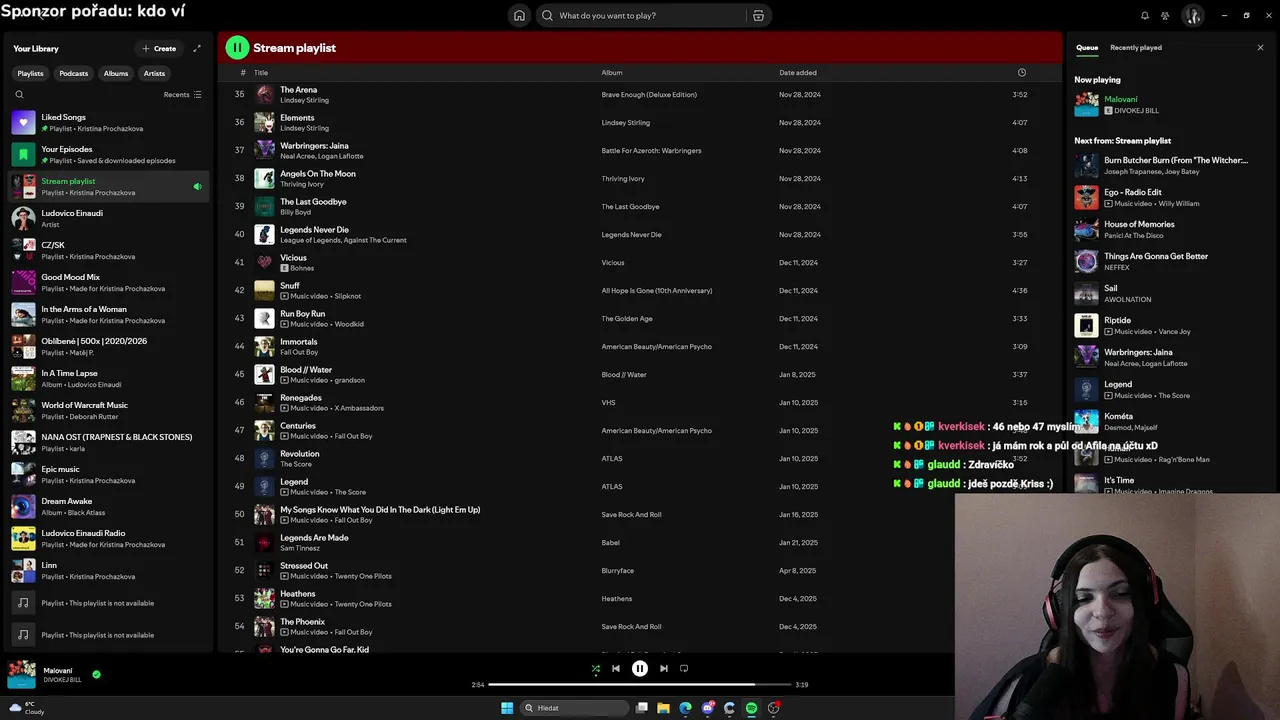Open Microsoft Edge from the taskbar
Viewport: 1280px width, 720px height.
685,708
